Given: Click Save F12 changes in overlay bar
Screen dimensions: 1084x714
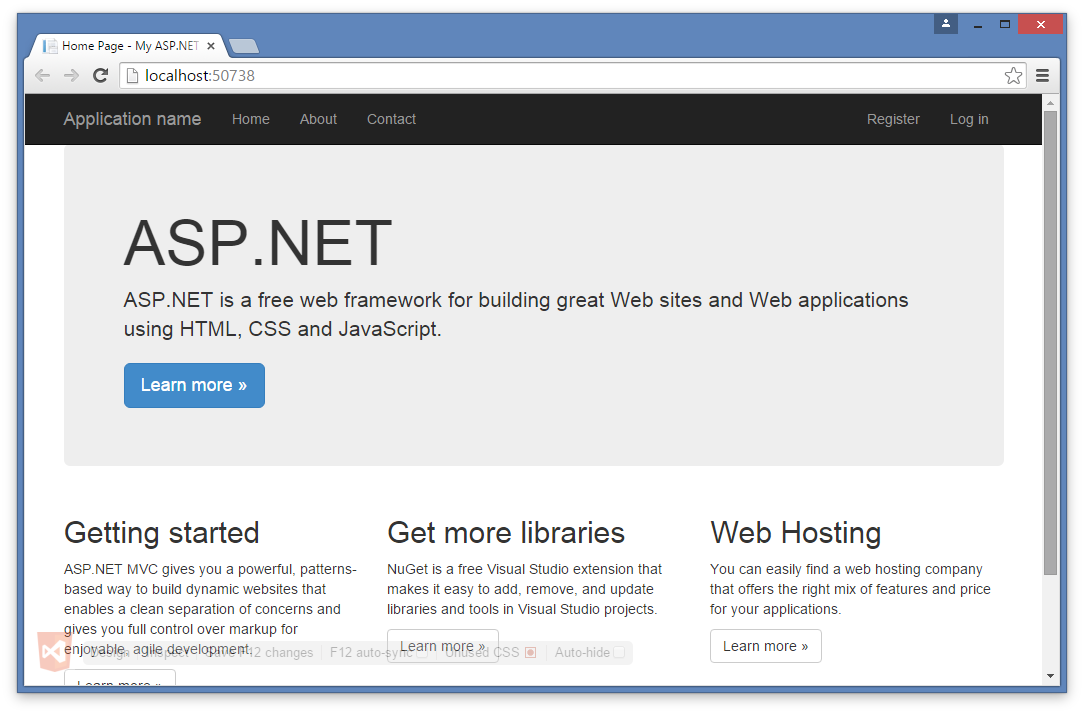Looking at the screenshot, I should [x=259, y=652].
